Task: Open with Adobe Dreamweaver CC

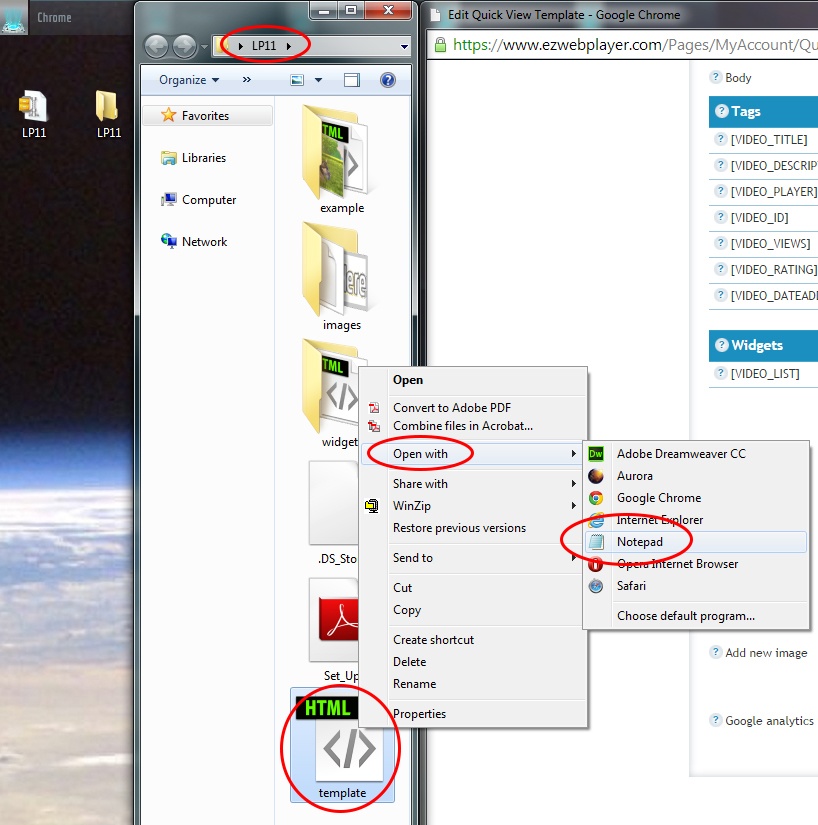Action: (696, 454)
